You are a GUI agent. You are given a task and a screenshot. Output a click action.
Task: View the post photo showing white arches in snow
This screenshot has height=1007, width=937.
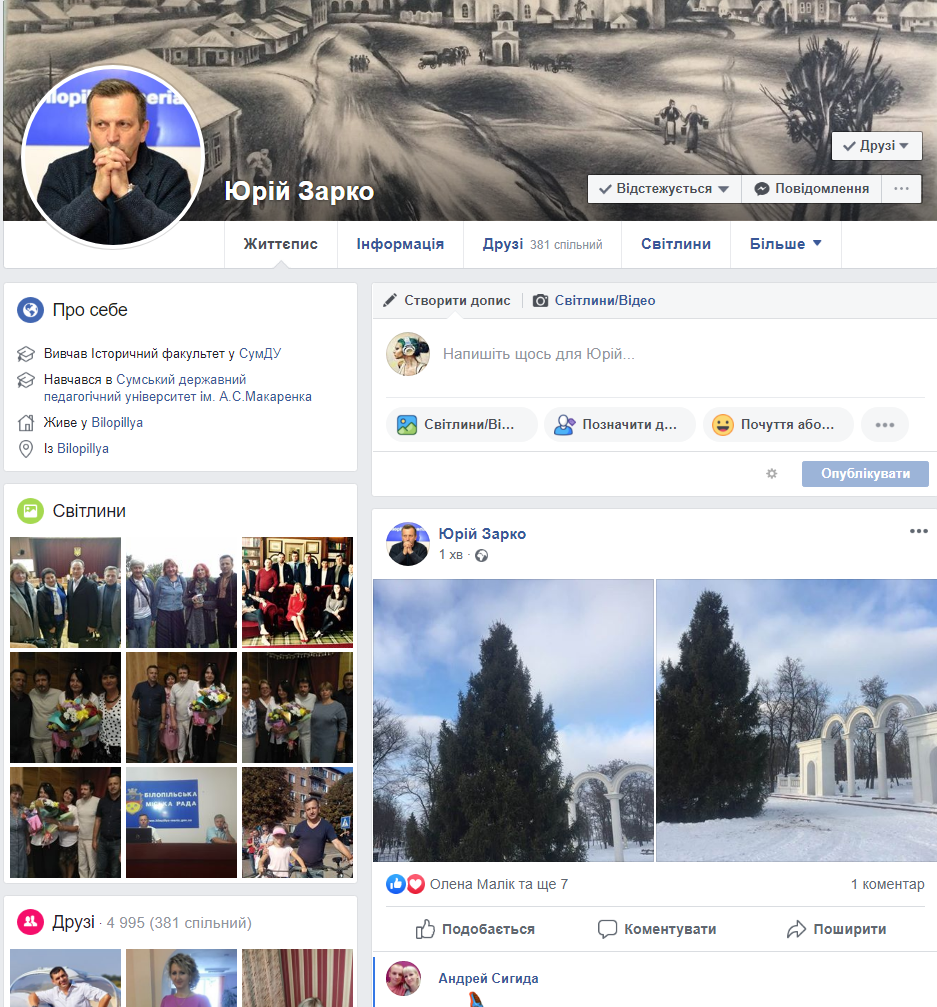[796, 721]
